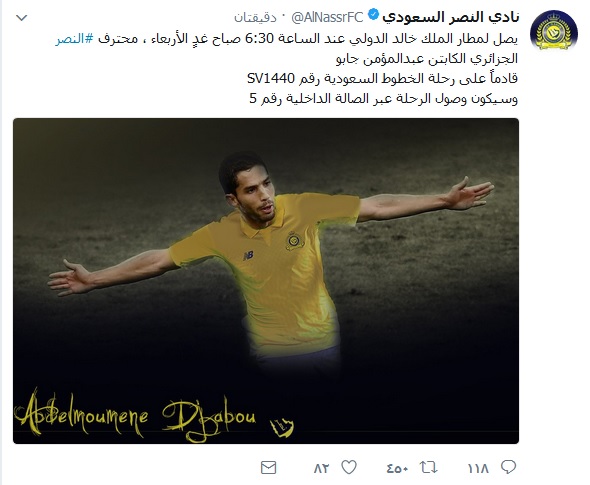Viewport: 590px width, 485px height.
Task: Like the tweet with the heart icon
Action: coord(348,467)
